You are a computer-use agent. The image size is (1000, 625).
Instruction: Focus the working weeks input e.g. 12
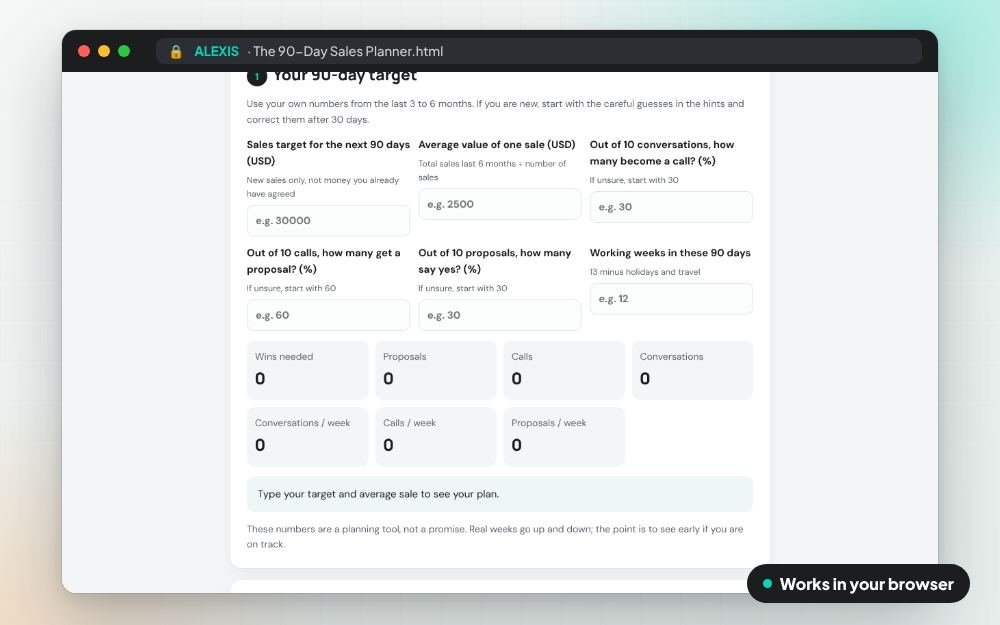(671, 298)
